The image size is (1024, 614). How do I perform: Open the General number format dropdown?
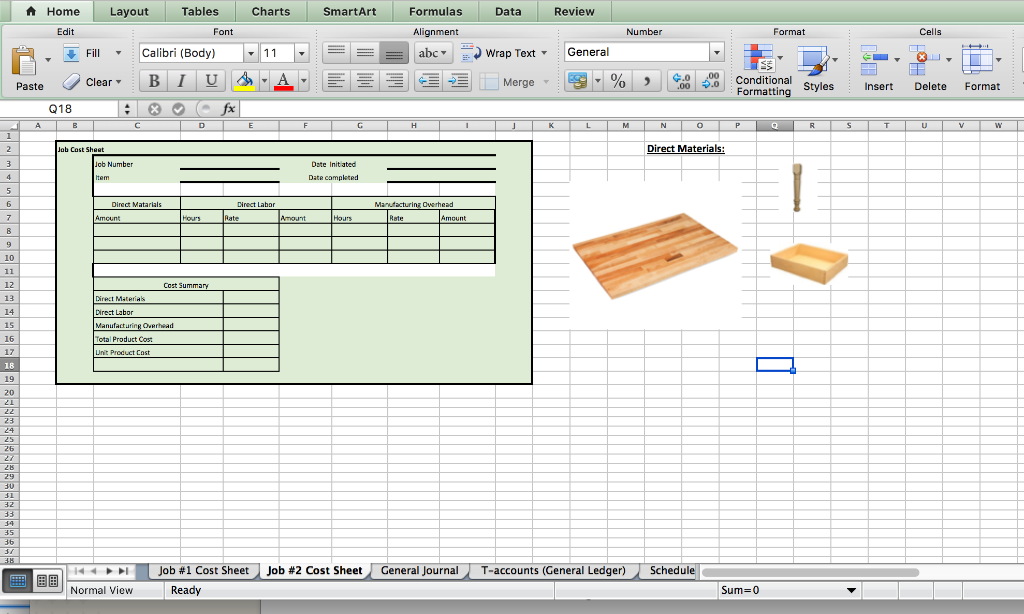719,51
